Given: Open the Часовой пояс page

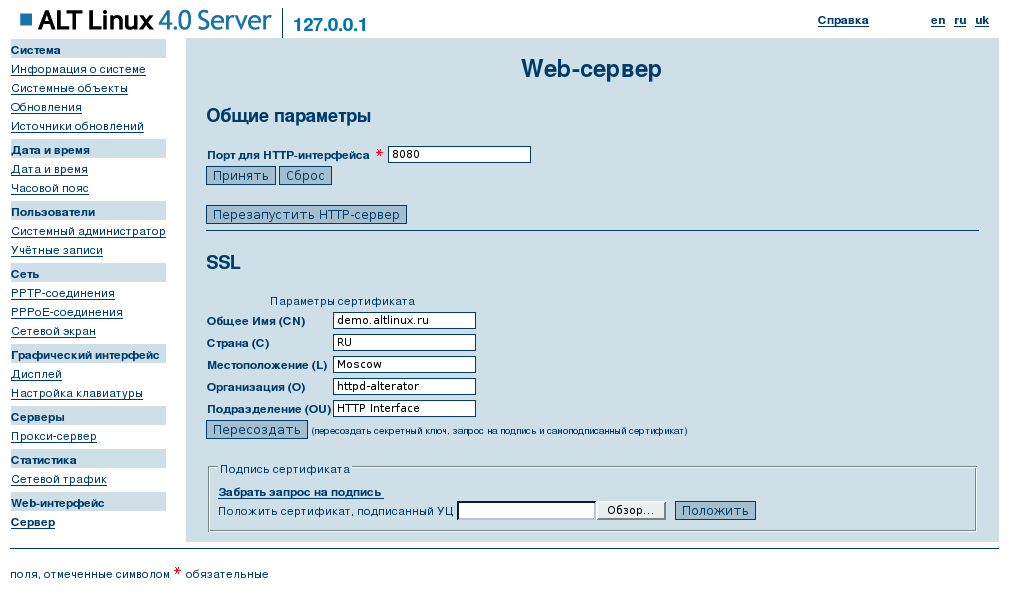Looking at the screenshot, I should [49, 188].
